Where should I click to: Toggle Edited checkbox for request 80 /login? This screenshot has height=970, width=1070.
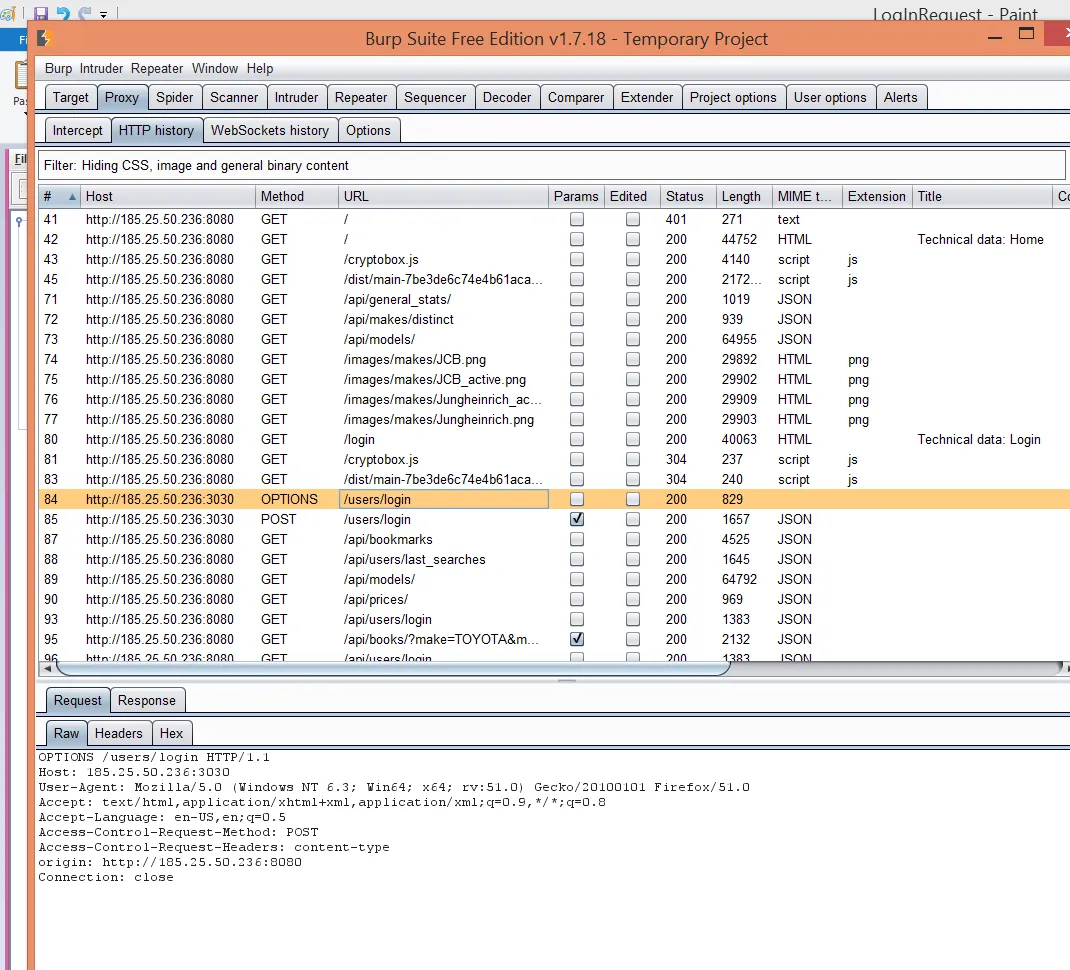click(x=633, y=440)
